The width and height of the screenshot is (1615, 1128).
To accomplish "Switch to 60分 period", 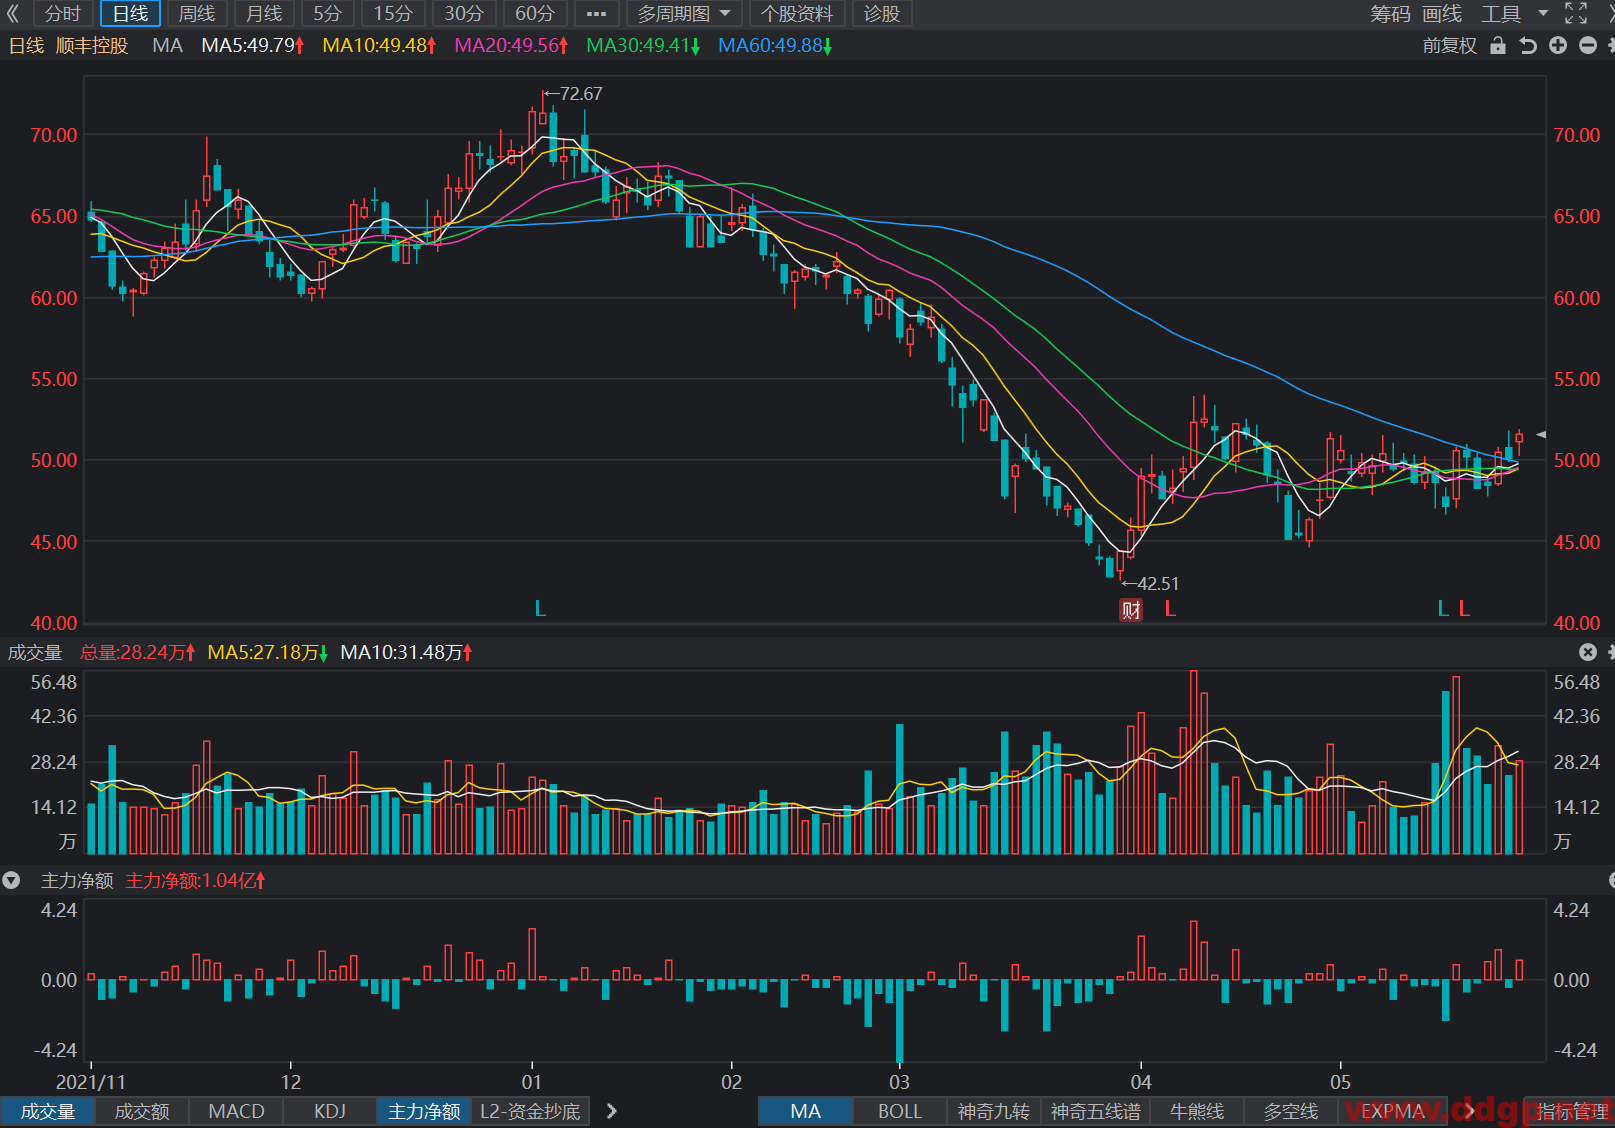I will pyautogui.click(x=535, y=14).
